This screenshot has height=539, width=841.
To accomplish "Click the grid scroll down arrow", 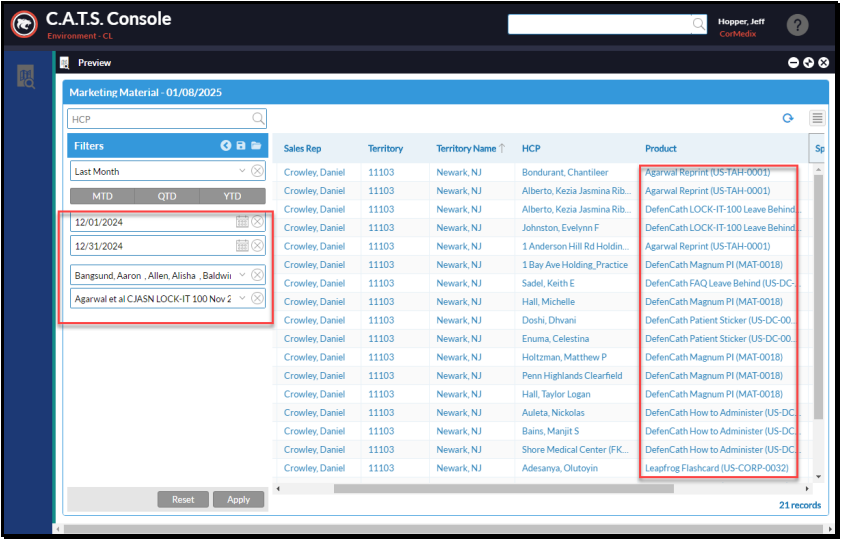I will 818,476.
